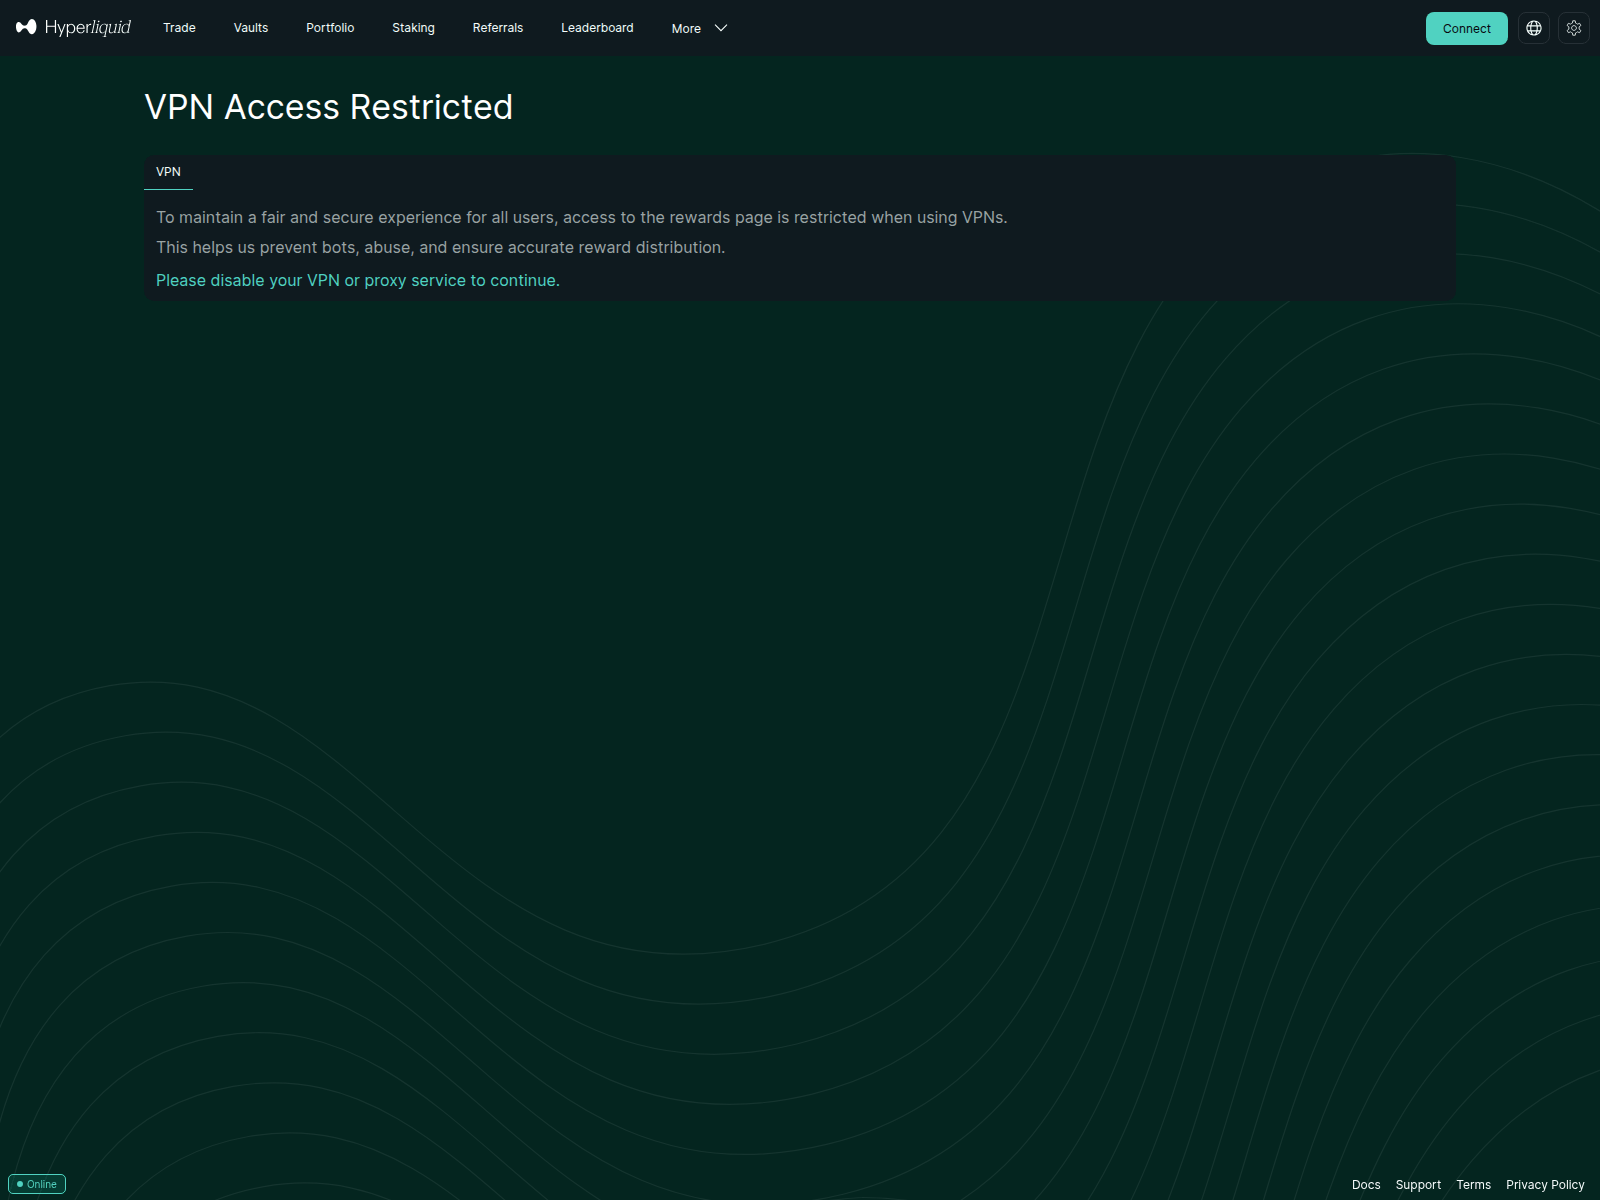
Task: Open the Support footer link
Action: coord(1418,1185)
